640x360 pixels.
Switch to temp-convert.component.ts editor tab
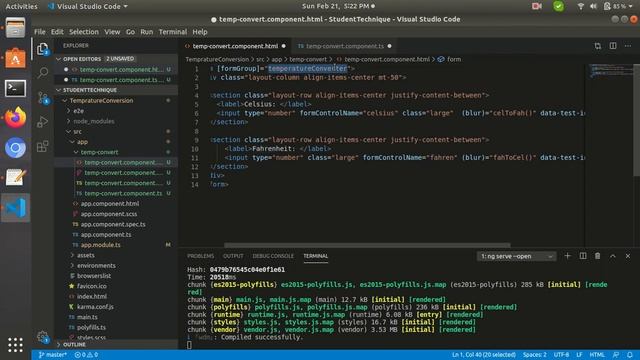(345, 46)
